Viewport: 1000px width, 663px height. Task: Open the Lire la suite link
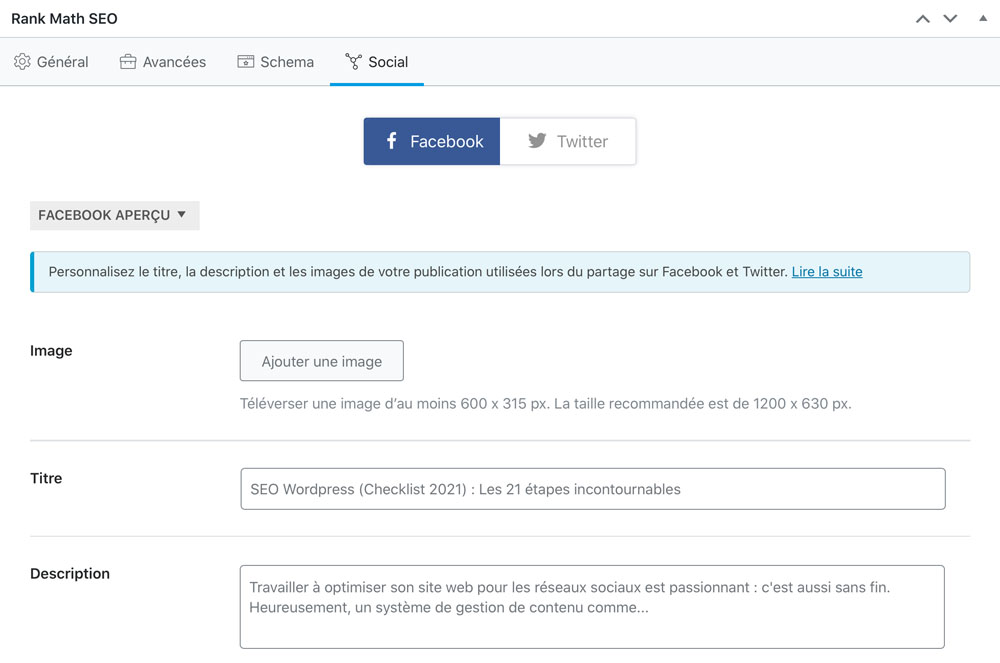click(x=827, y=272)
